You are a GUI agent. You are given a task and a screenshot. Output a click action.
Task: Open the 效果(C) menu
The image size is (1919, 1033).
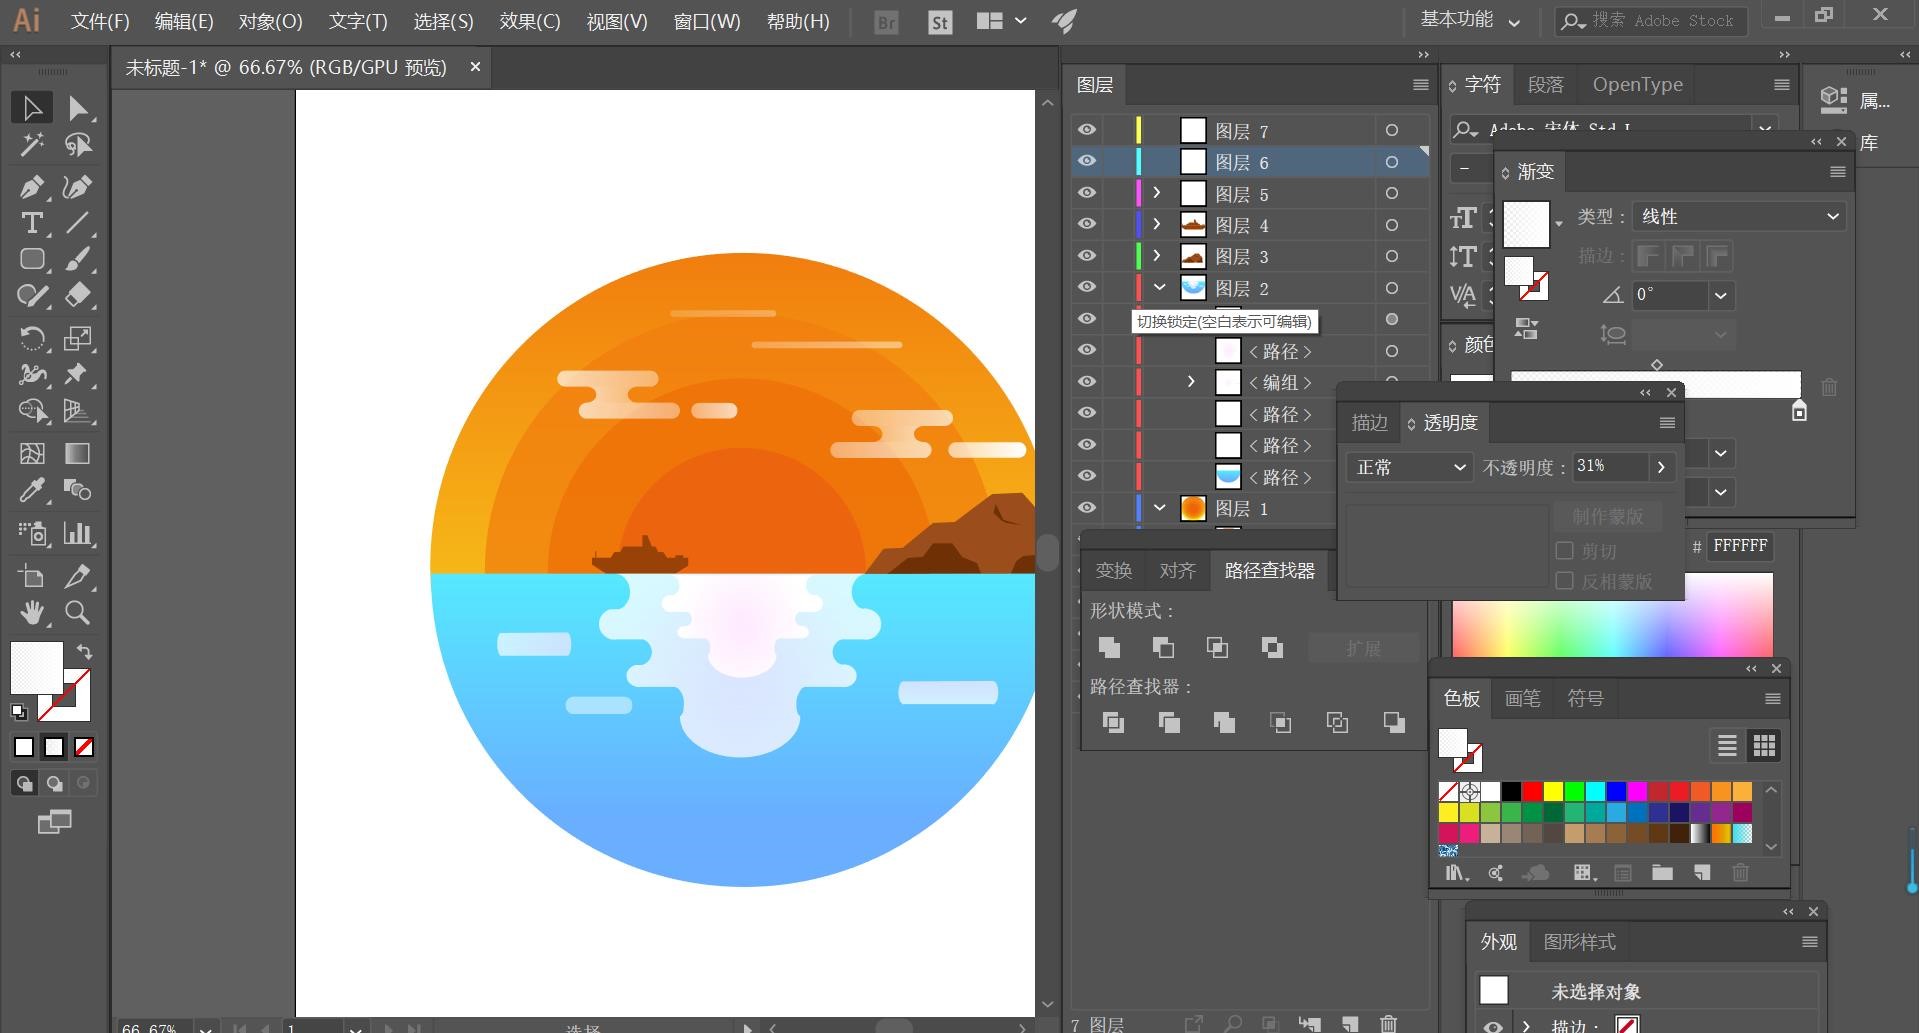[529, 21]
